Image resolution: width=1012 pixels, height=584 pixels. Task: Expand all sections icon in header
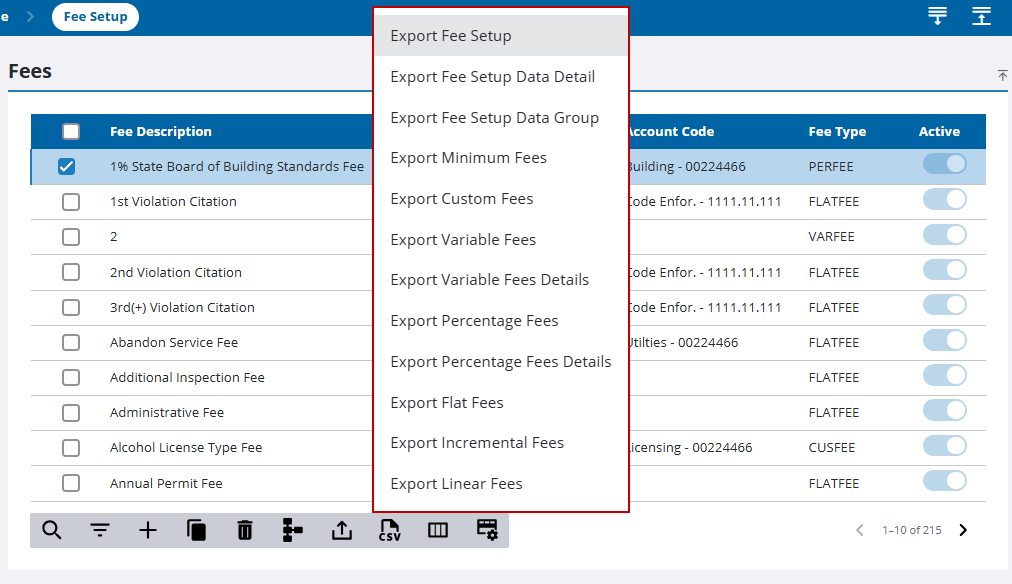(x=937, y=16)
